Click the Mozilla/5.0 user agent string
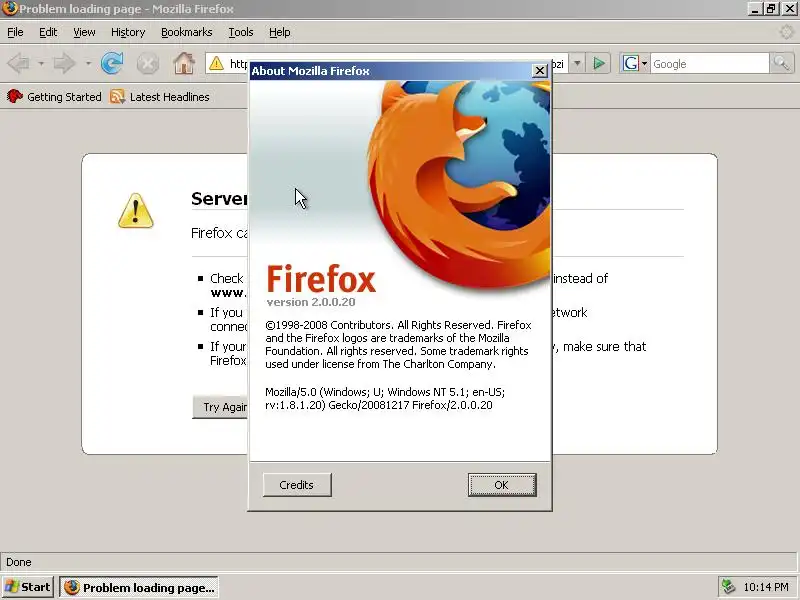 (385, 398)
